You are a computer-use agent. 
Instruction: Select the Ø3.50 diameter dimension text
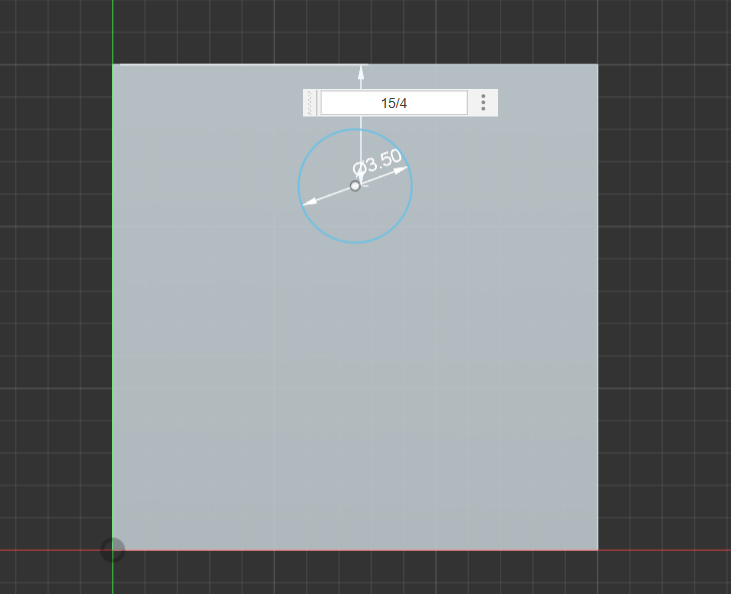pos(378,160)
